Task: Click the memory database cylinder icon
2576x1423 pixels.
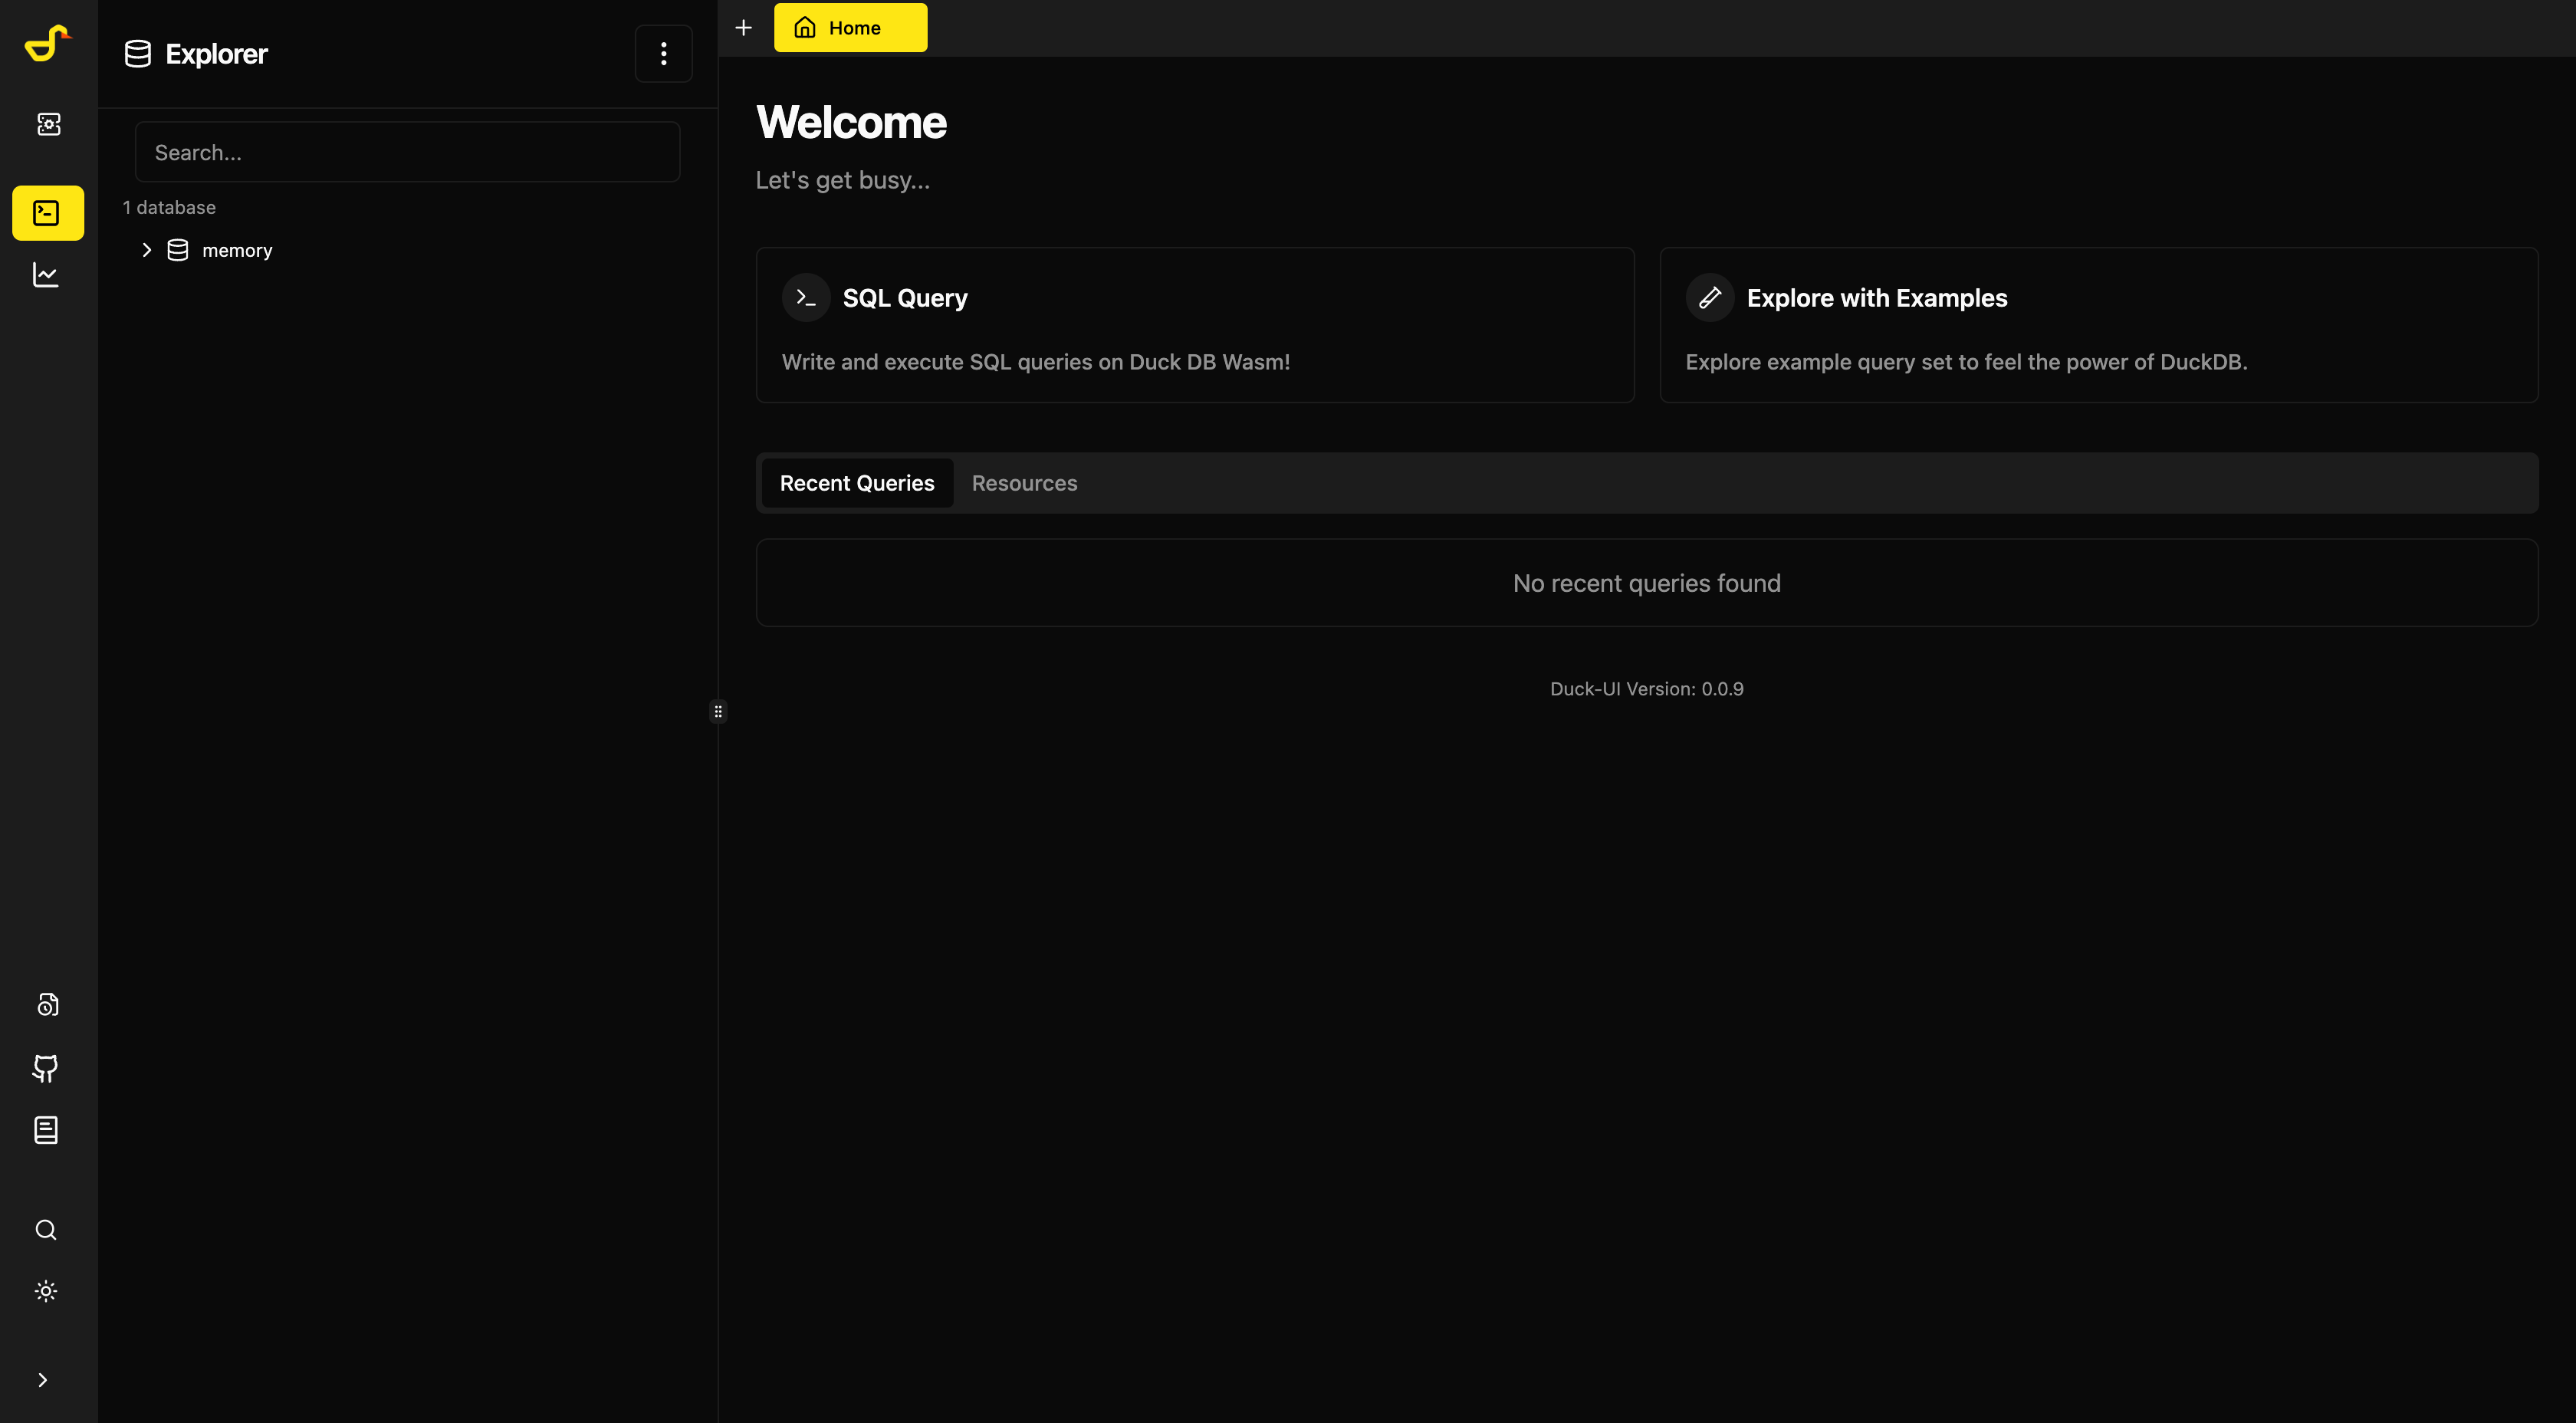Action: pyautogui.click(x=178, y=250)
